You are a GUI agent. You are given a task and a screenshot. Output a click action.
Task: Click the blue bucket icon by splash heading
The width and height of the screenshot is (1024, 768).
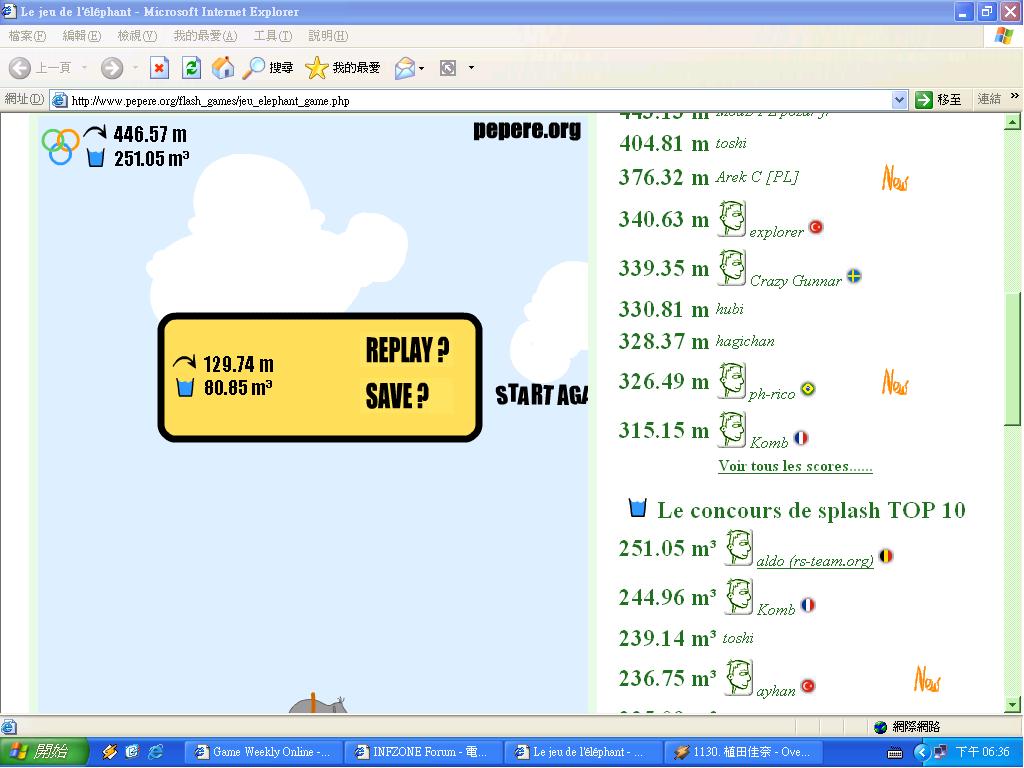pyautogui.click(x=637, y=507)
